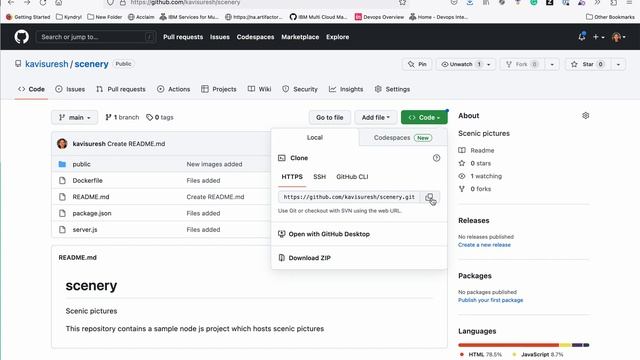Screen dimensions: 640x360
Task: Click the Languages color bar
Action: pyautogui.click(x=524, y=345)
